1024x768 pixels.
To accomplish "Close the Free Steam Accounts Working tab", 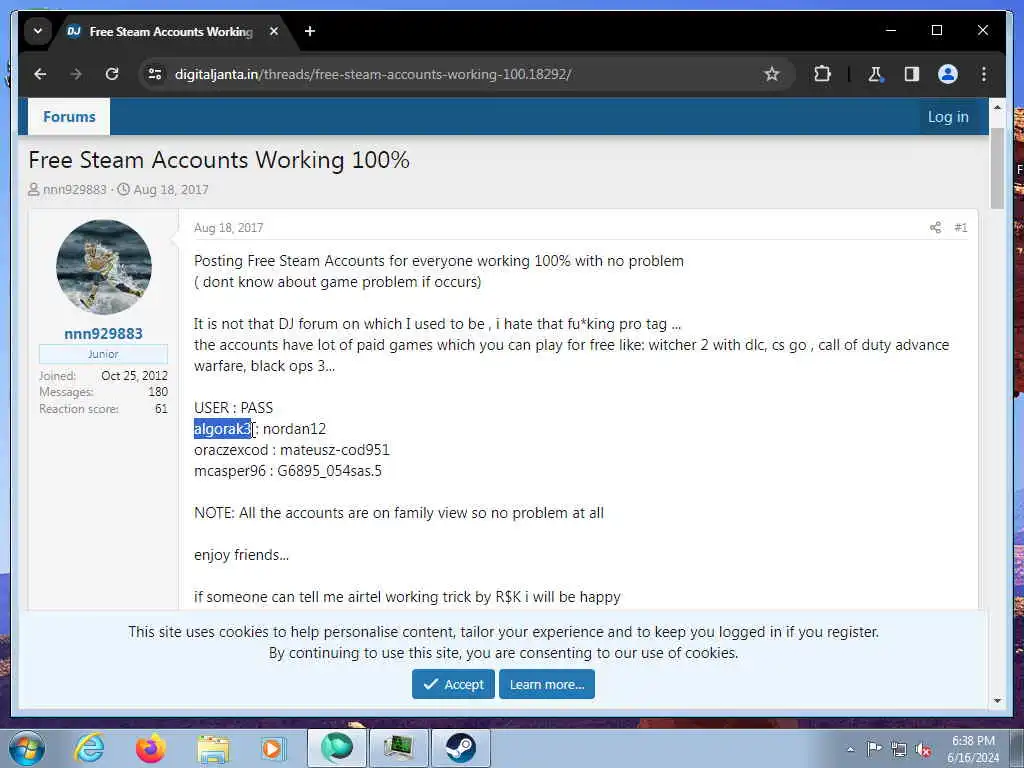I will tap(274, 31).
